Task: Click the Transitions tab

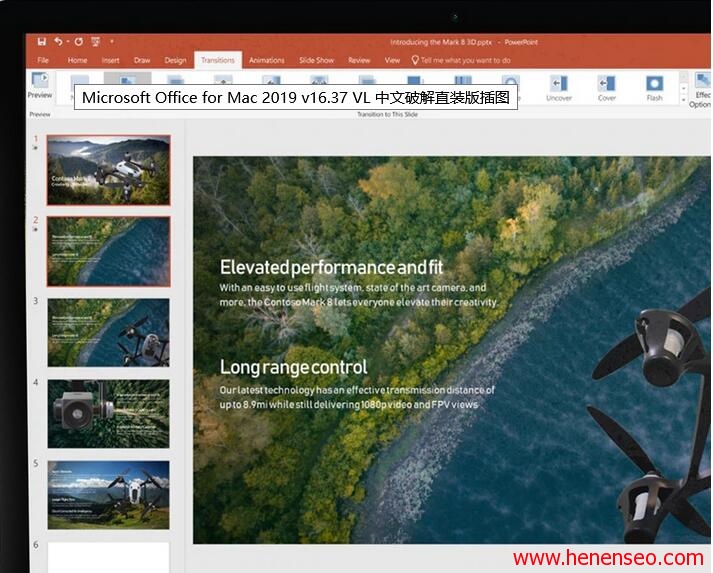Action: point(218,60)
